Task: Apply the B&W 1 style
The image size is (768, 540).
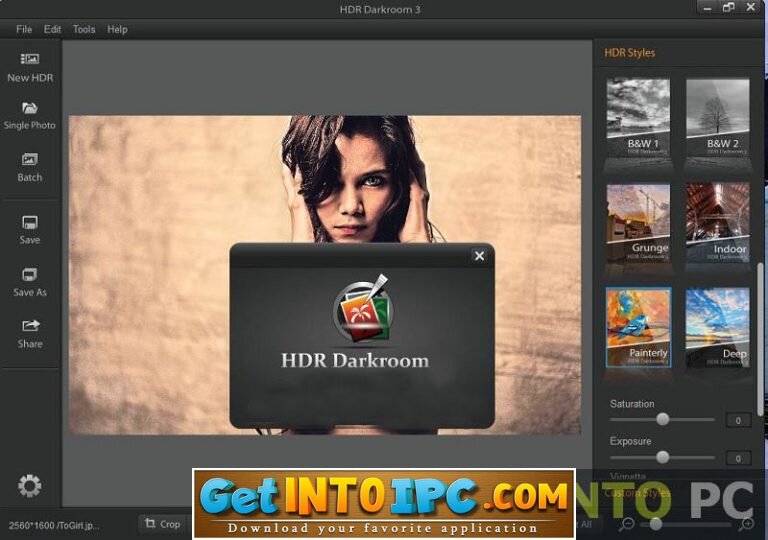Action: [x=638, y=117]
